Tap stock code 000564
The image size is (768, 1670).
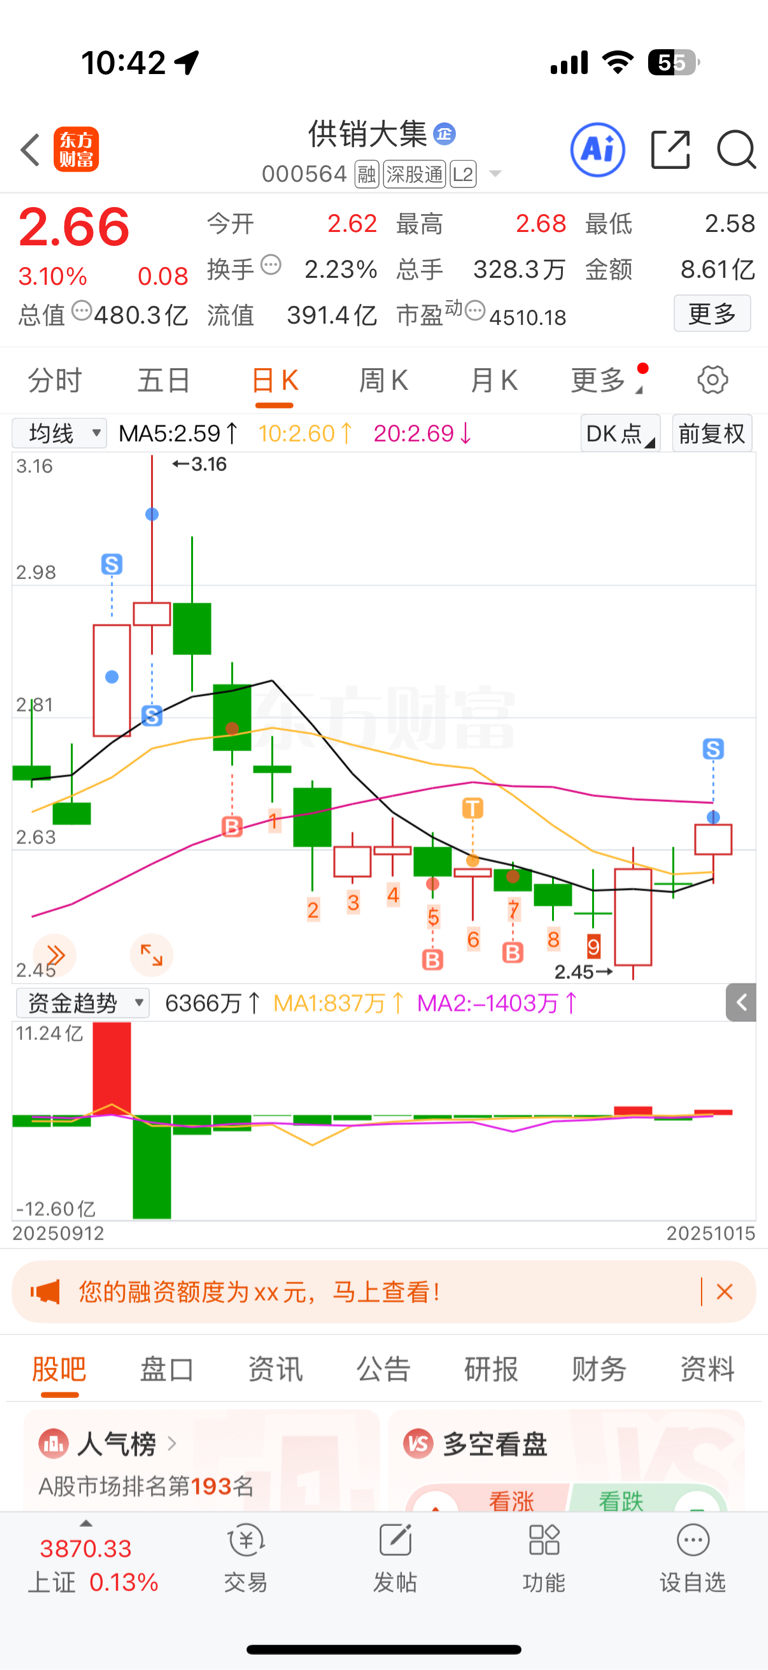pos(304,175)
